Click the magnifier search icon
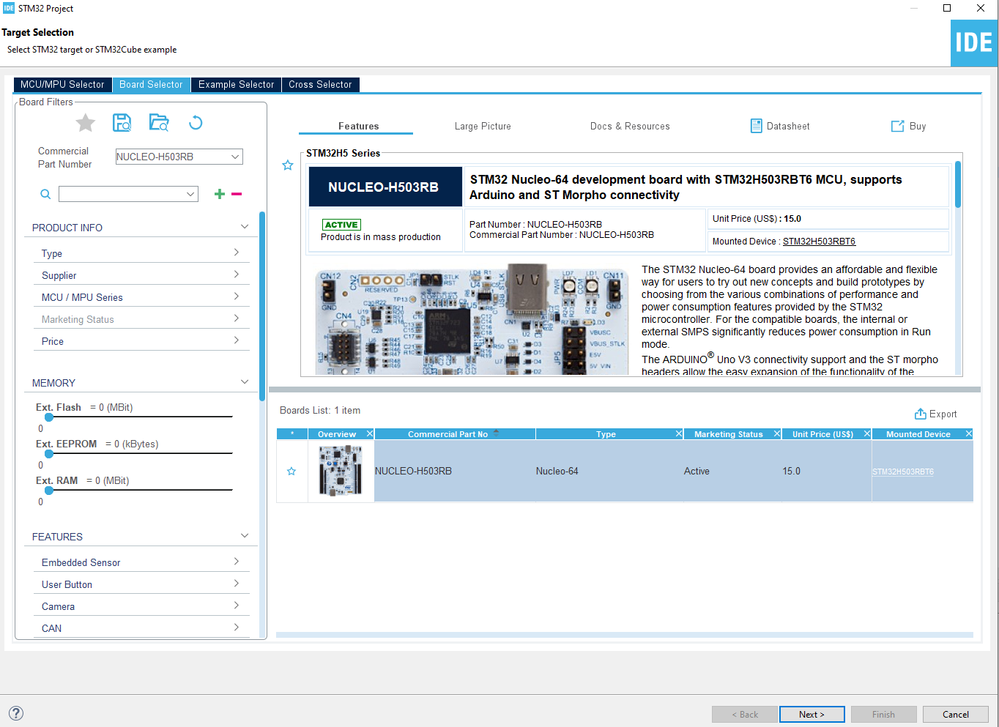 tap(45, 194)
